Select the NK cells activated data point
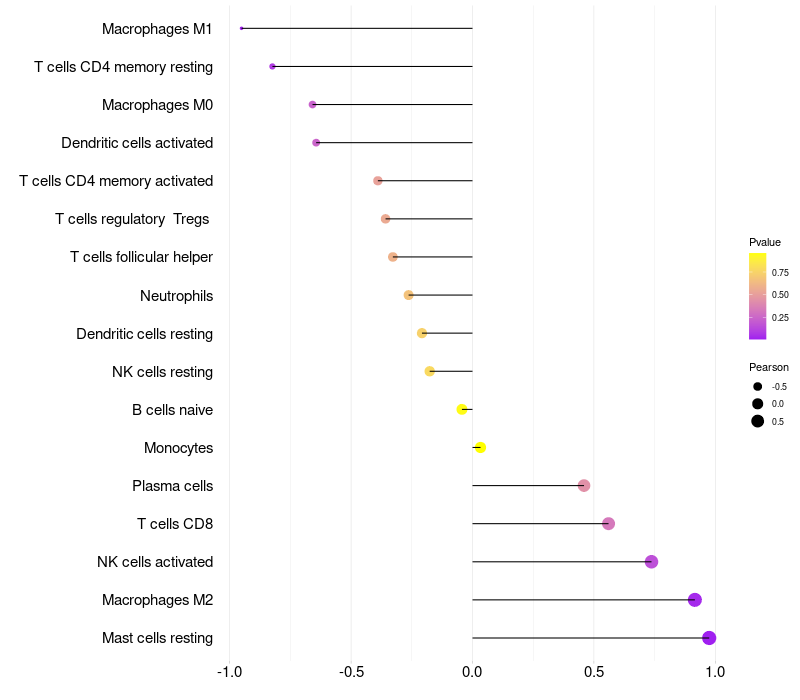The width and height of the screenshot is (800, 700). [x=651, y=562]
